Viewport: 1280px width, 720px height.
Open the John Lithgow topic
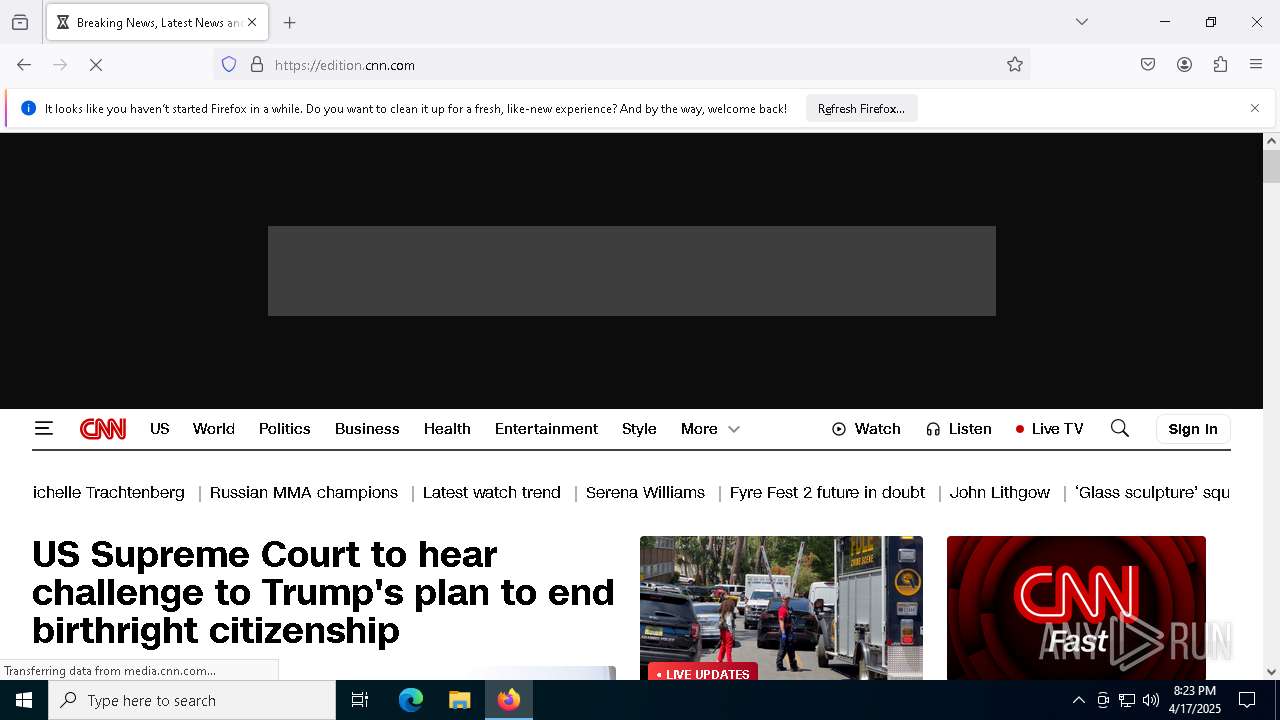pyautogui.click(x=999, y=493)
